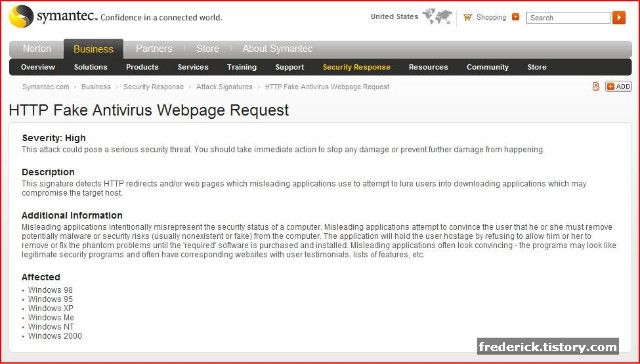
Task: Open Community menu item
Action: coord(487,67)
